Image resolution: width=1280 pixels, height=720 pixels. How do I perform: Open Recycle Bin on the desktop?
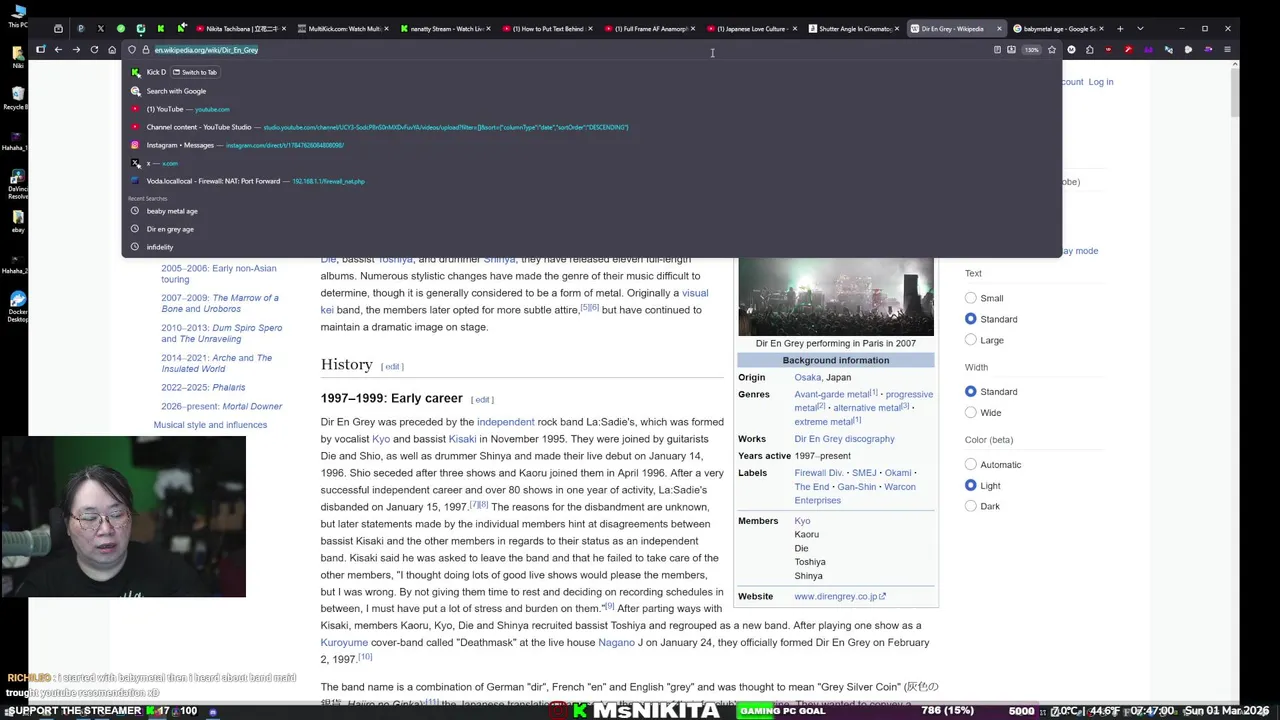point(17,97)
